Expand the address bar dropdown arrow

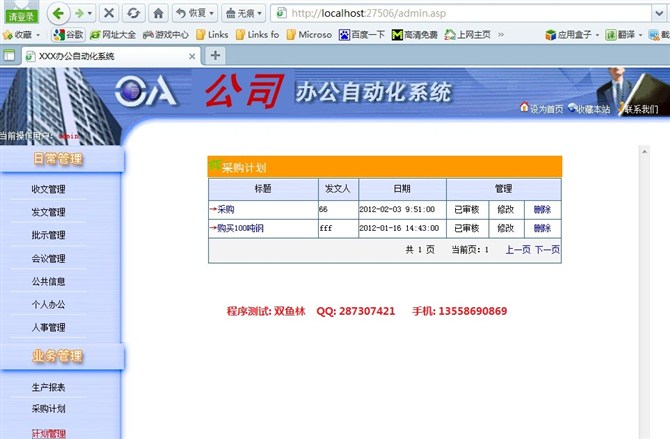click(x=659, y=14)
